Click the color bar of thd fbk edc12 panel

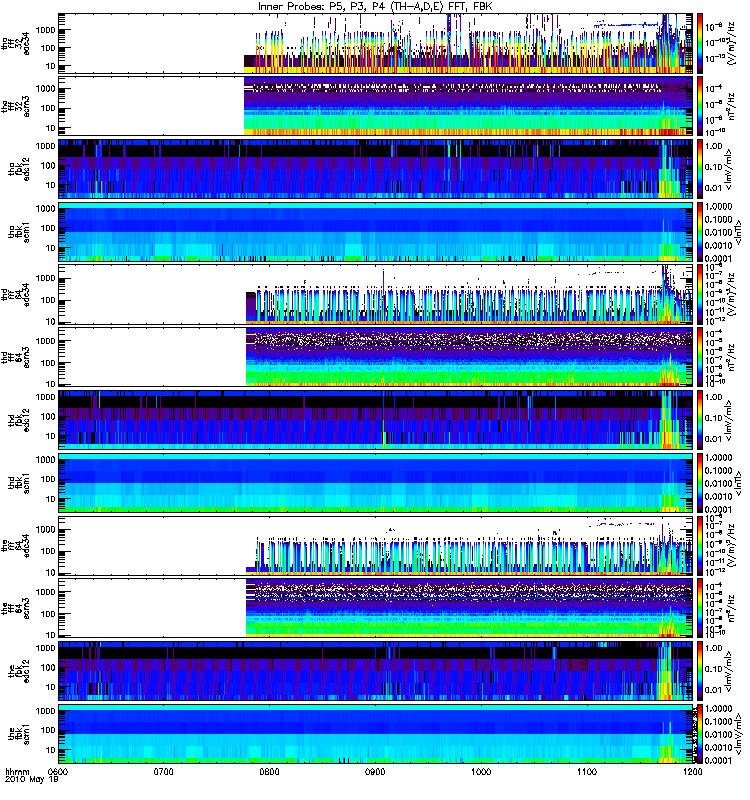click(699, 420)
